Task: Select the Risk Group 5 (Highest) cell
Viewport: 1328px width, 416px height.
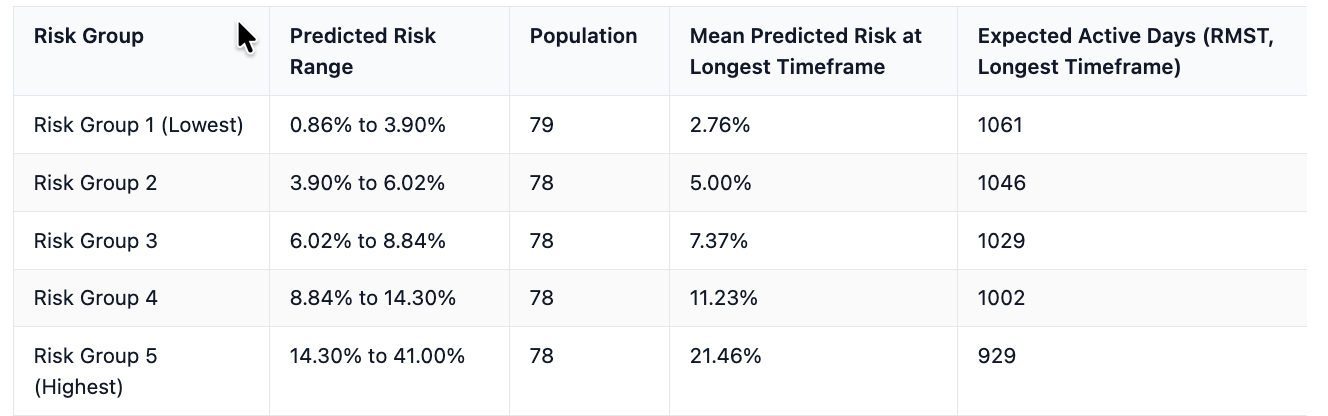Action: pos(96,371)
